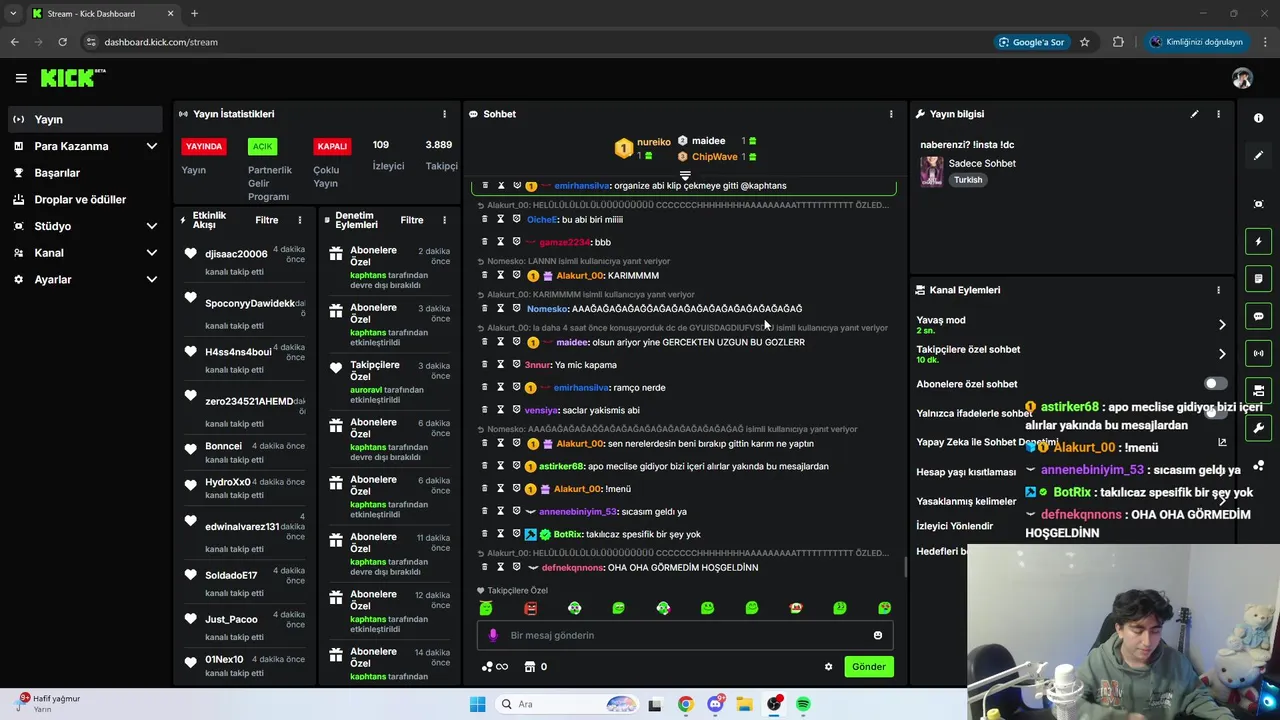Open Denetim Eylemleri three-dot menu
The width and height of the screenshot is (1280, 720).
[x=445, y=220]
